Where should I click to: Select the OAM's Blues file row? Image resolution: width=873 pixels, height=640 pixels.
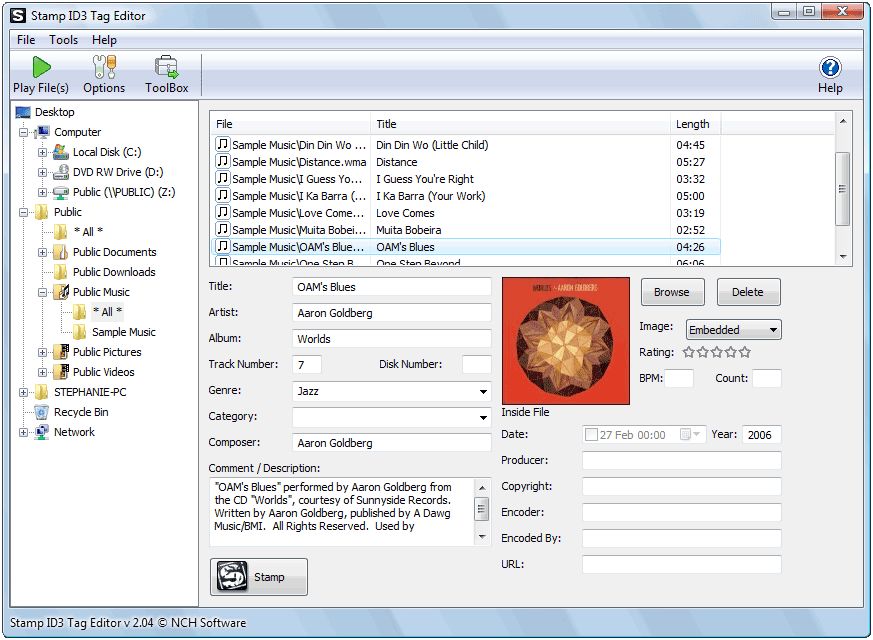click(x=400, y=247)
